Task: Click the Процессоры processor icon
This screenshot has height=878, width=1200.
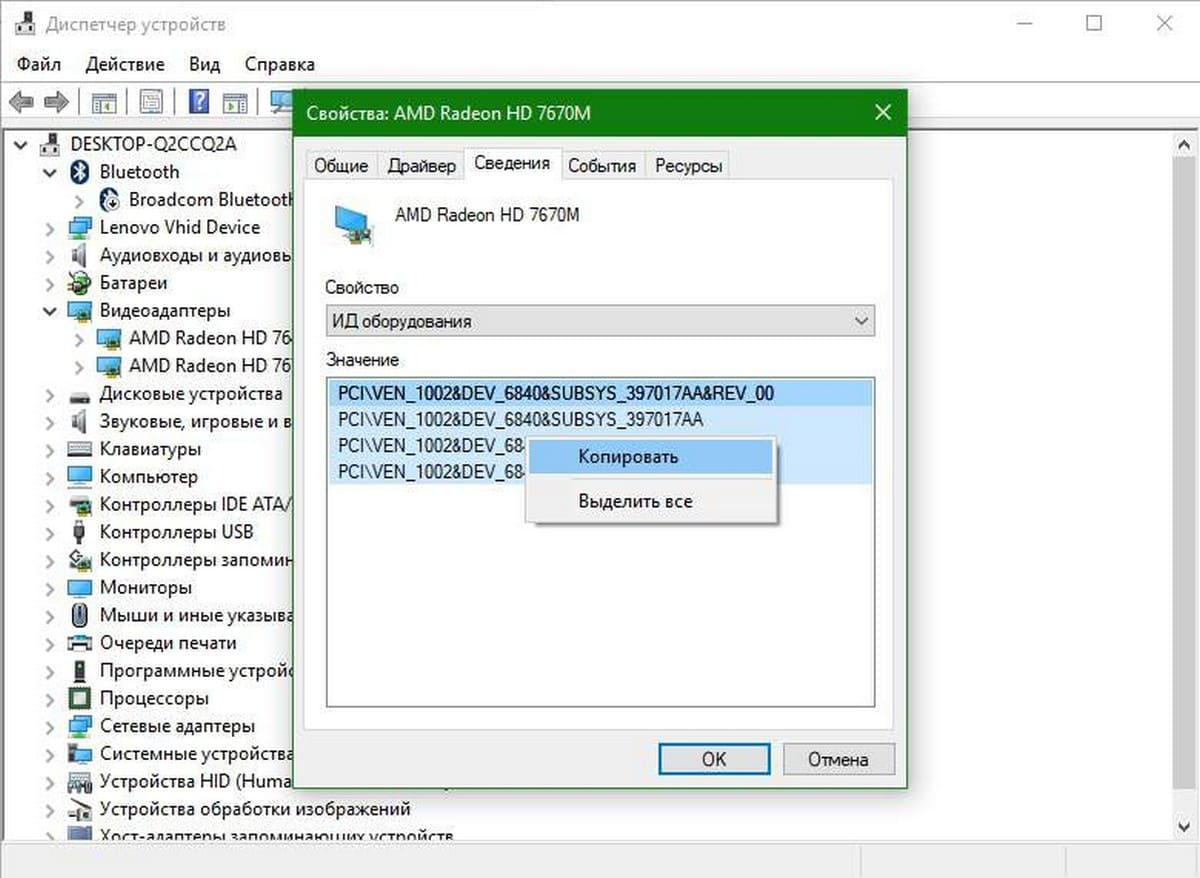Action: tap(80, 698)
